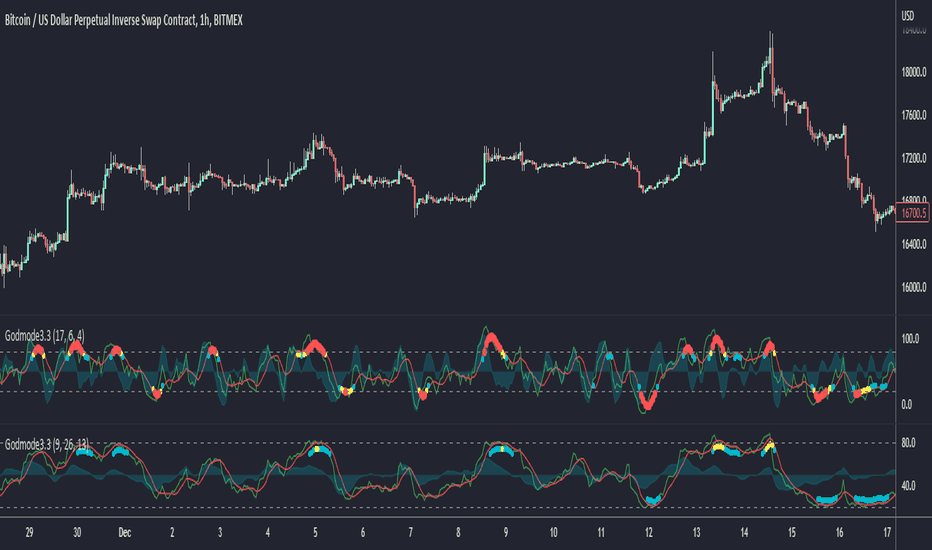Click the date label 10 on time axis
932x550 pixels.
[553, 533]
